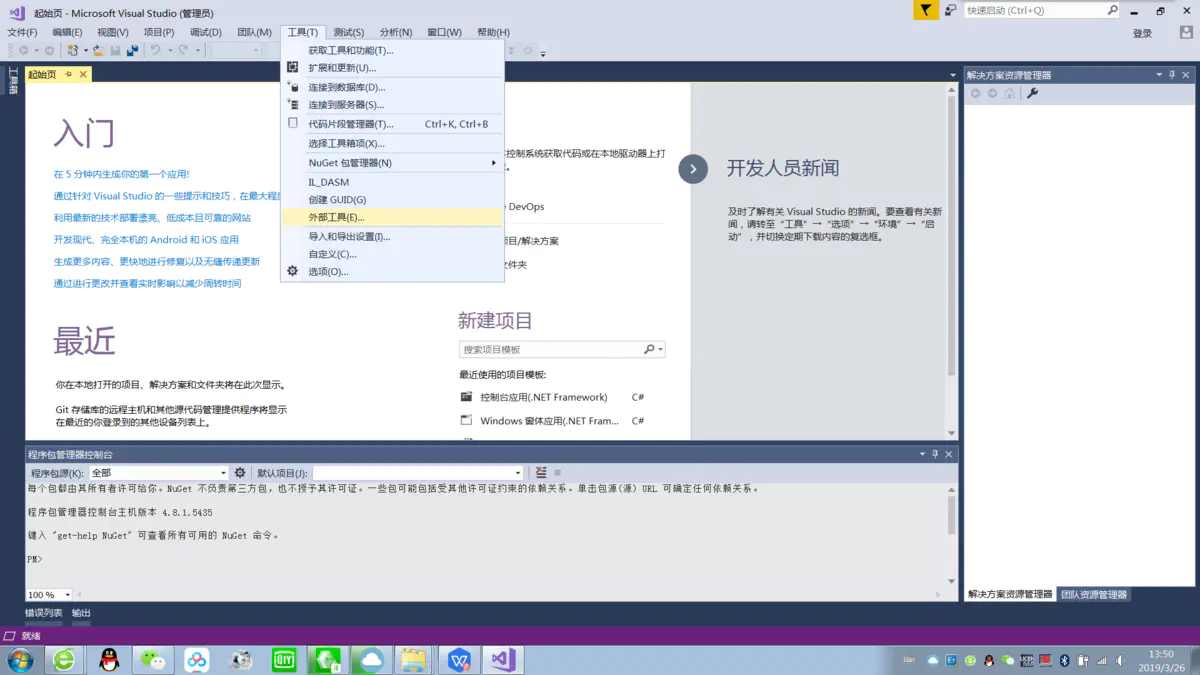Click the account avatar icon next to 登录
Image resolution: width=1200 pixels, height=675 pixels.
[x=1186, y=33]
